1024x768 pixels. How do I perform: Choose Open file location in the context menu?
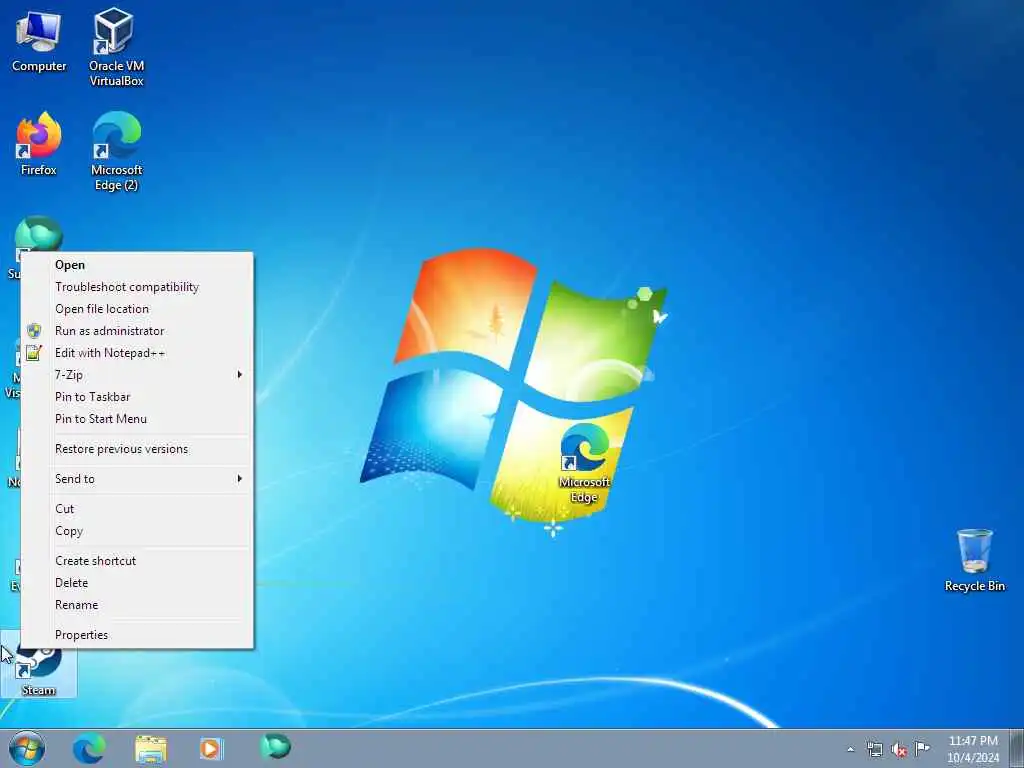click(137, 309)
